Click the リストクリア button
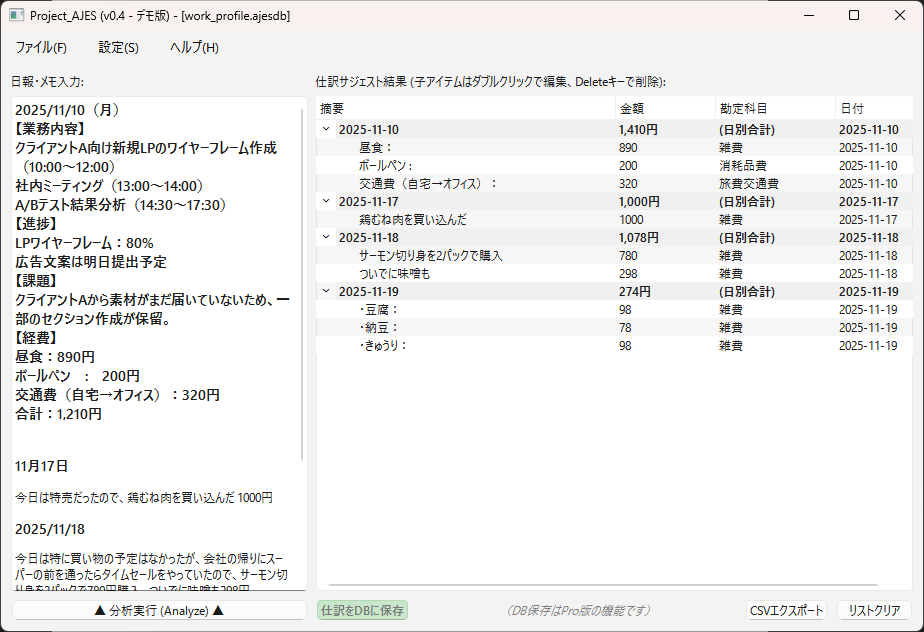 point(874,611)
